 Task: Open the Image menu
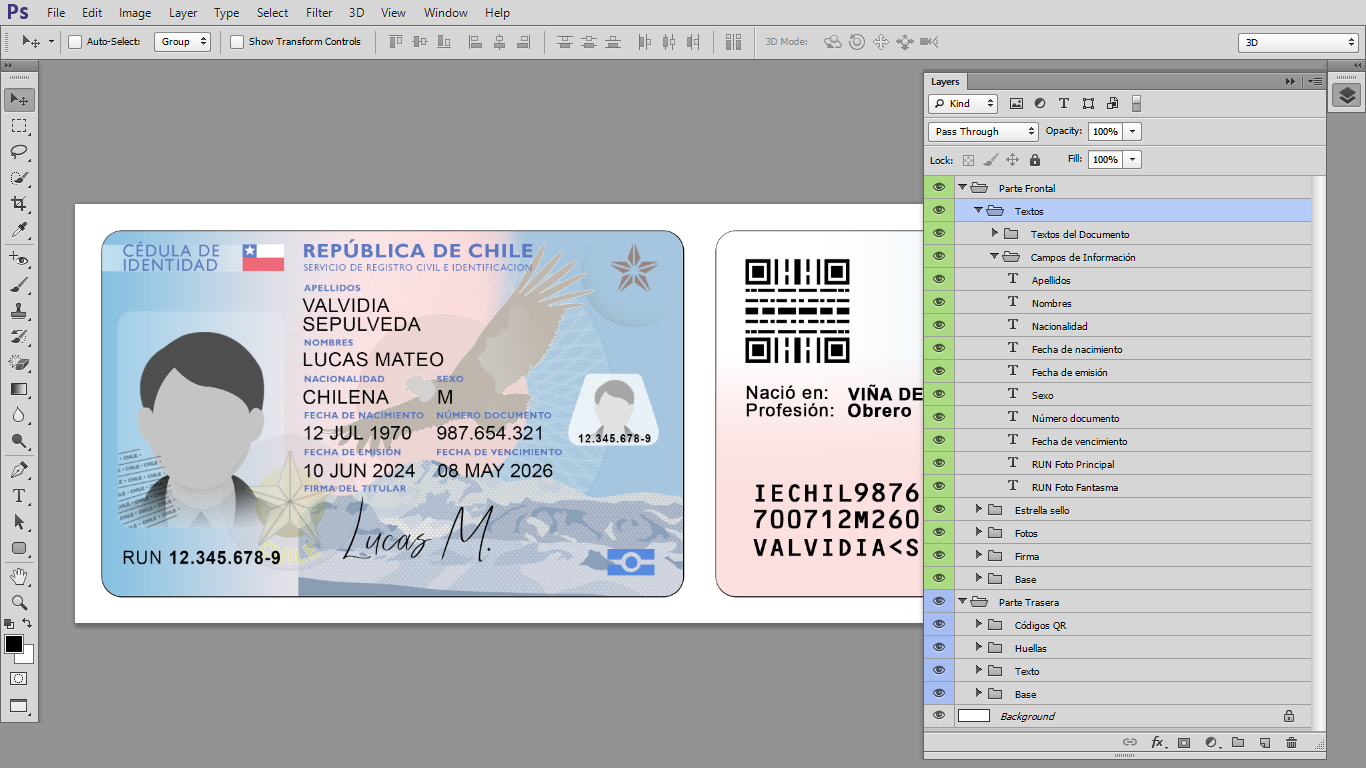(x=135, y=13)
